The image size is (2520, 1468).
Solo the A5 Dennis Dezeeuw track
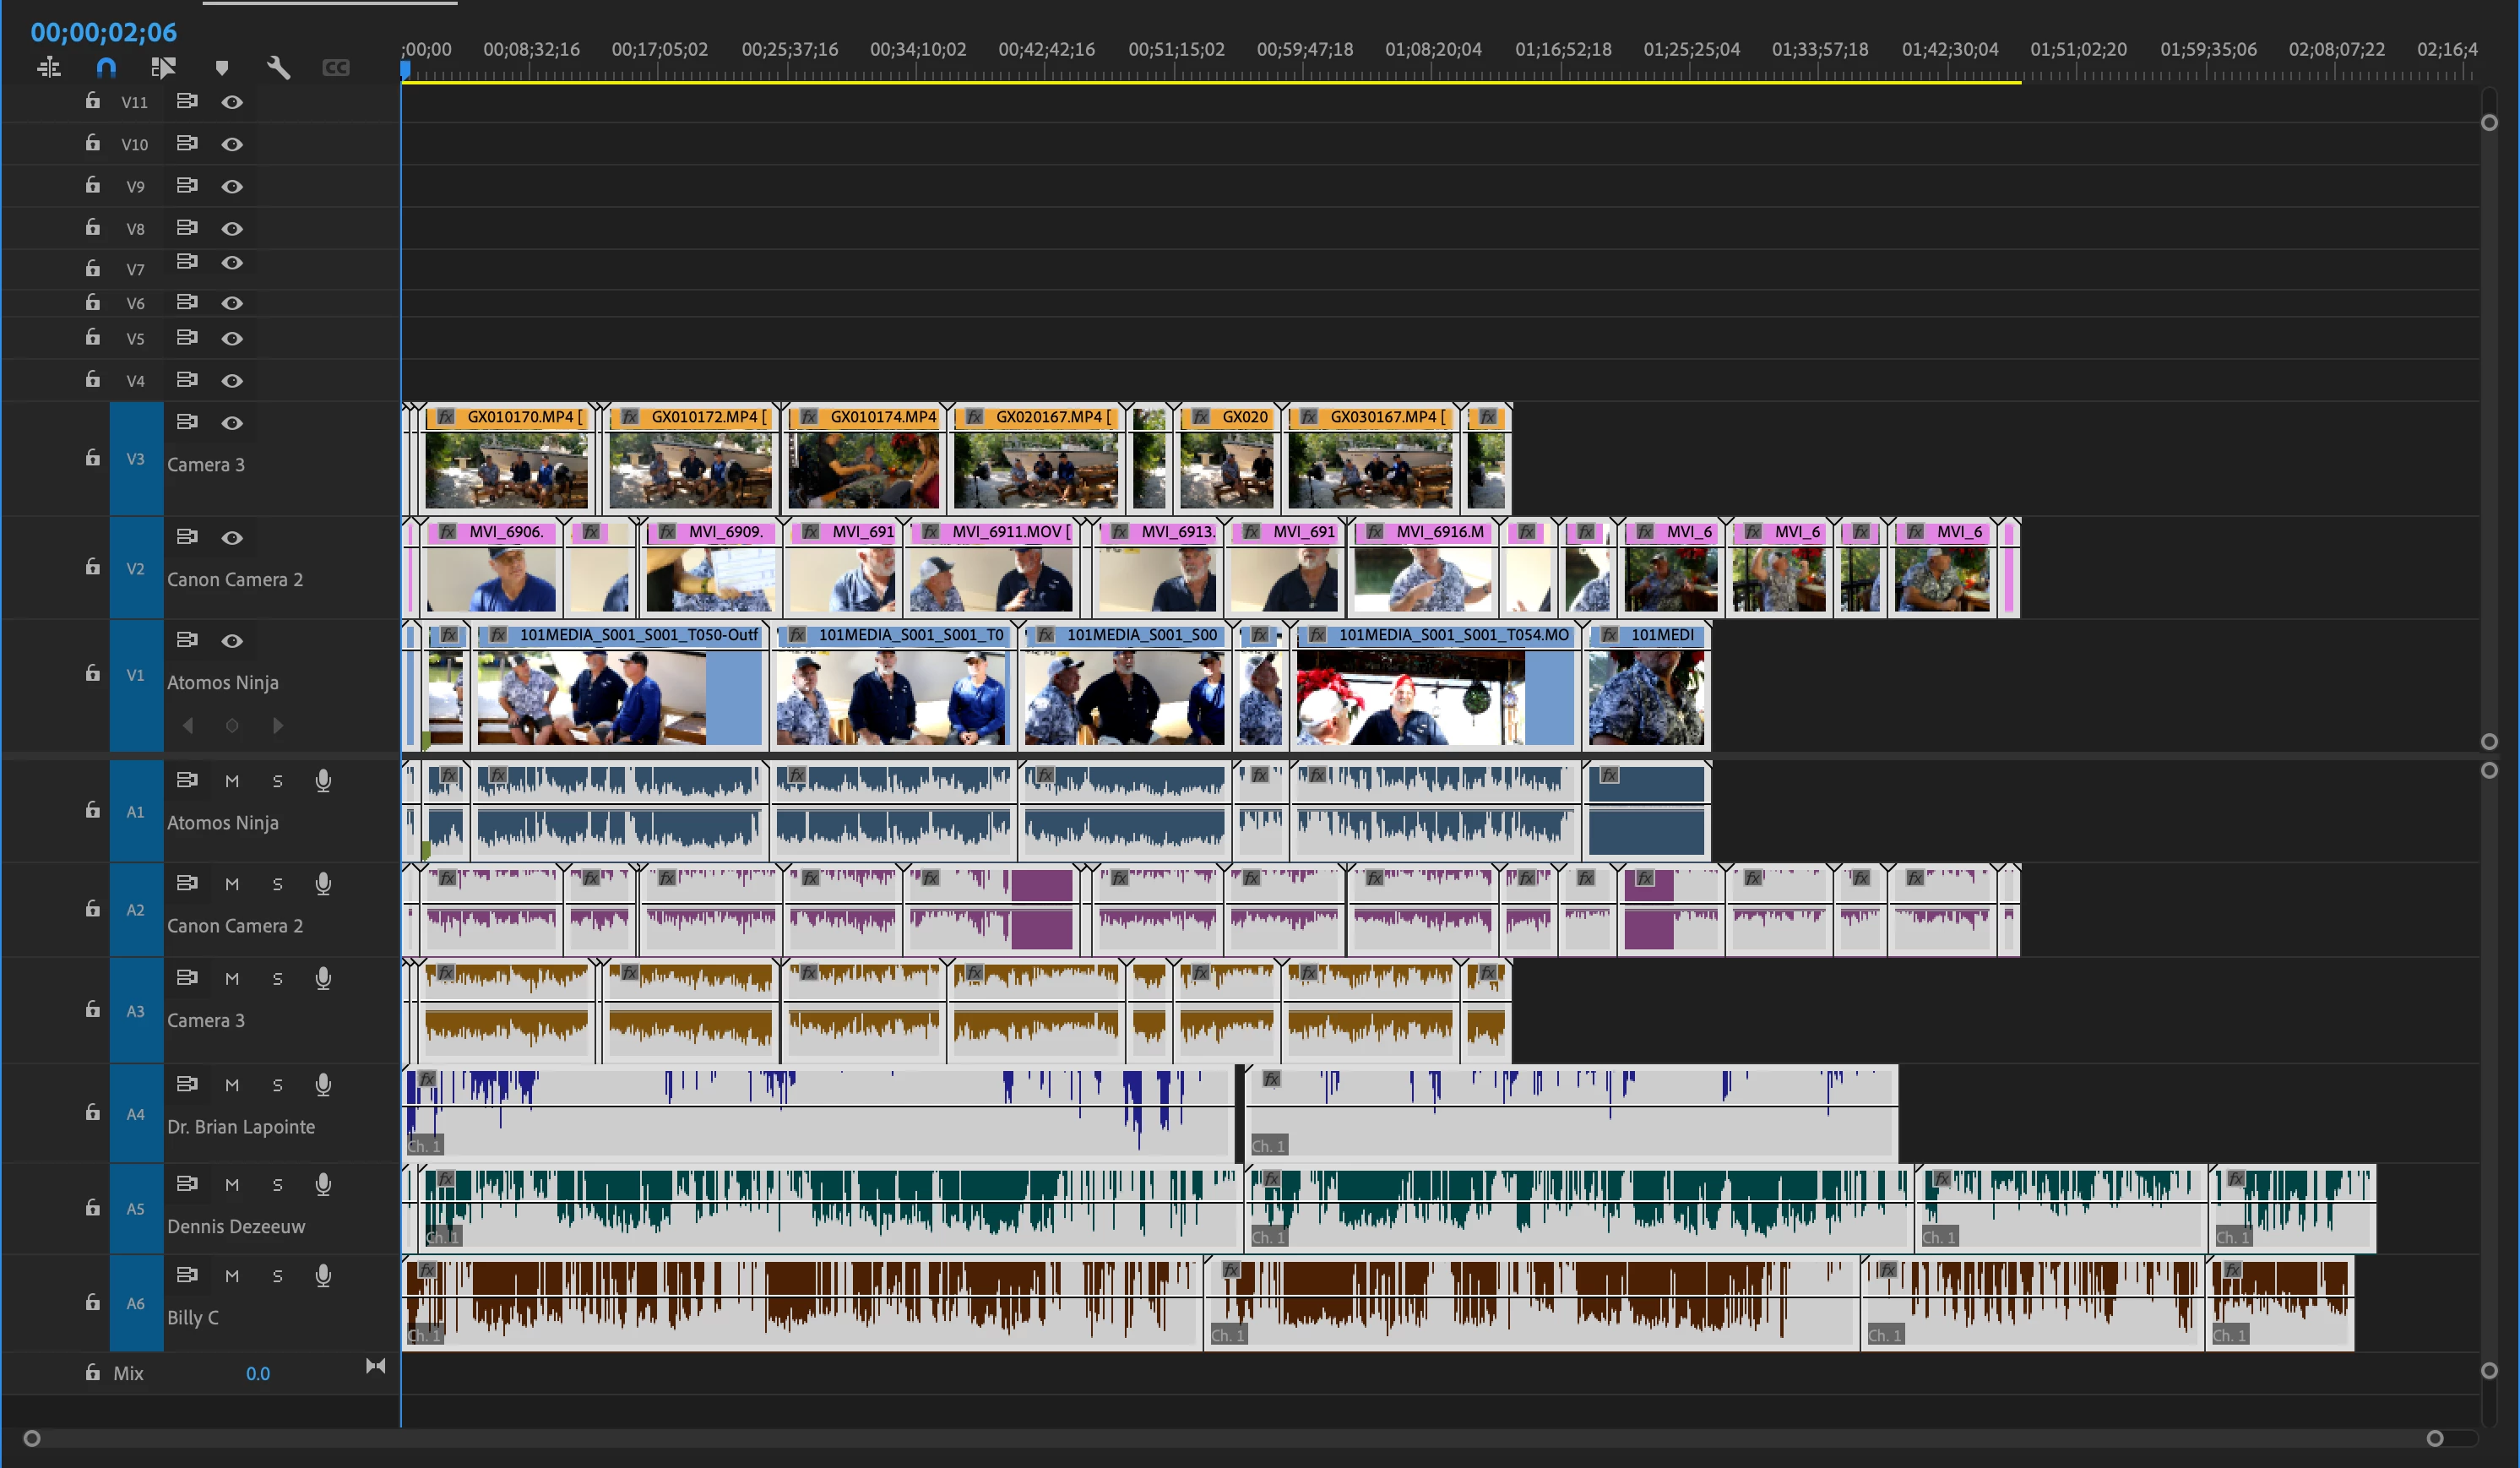[278, 1185]
